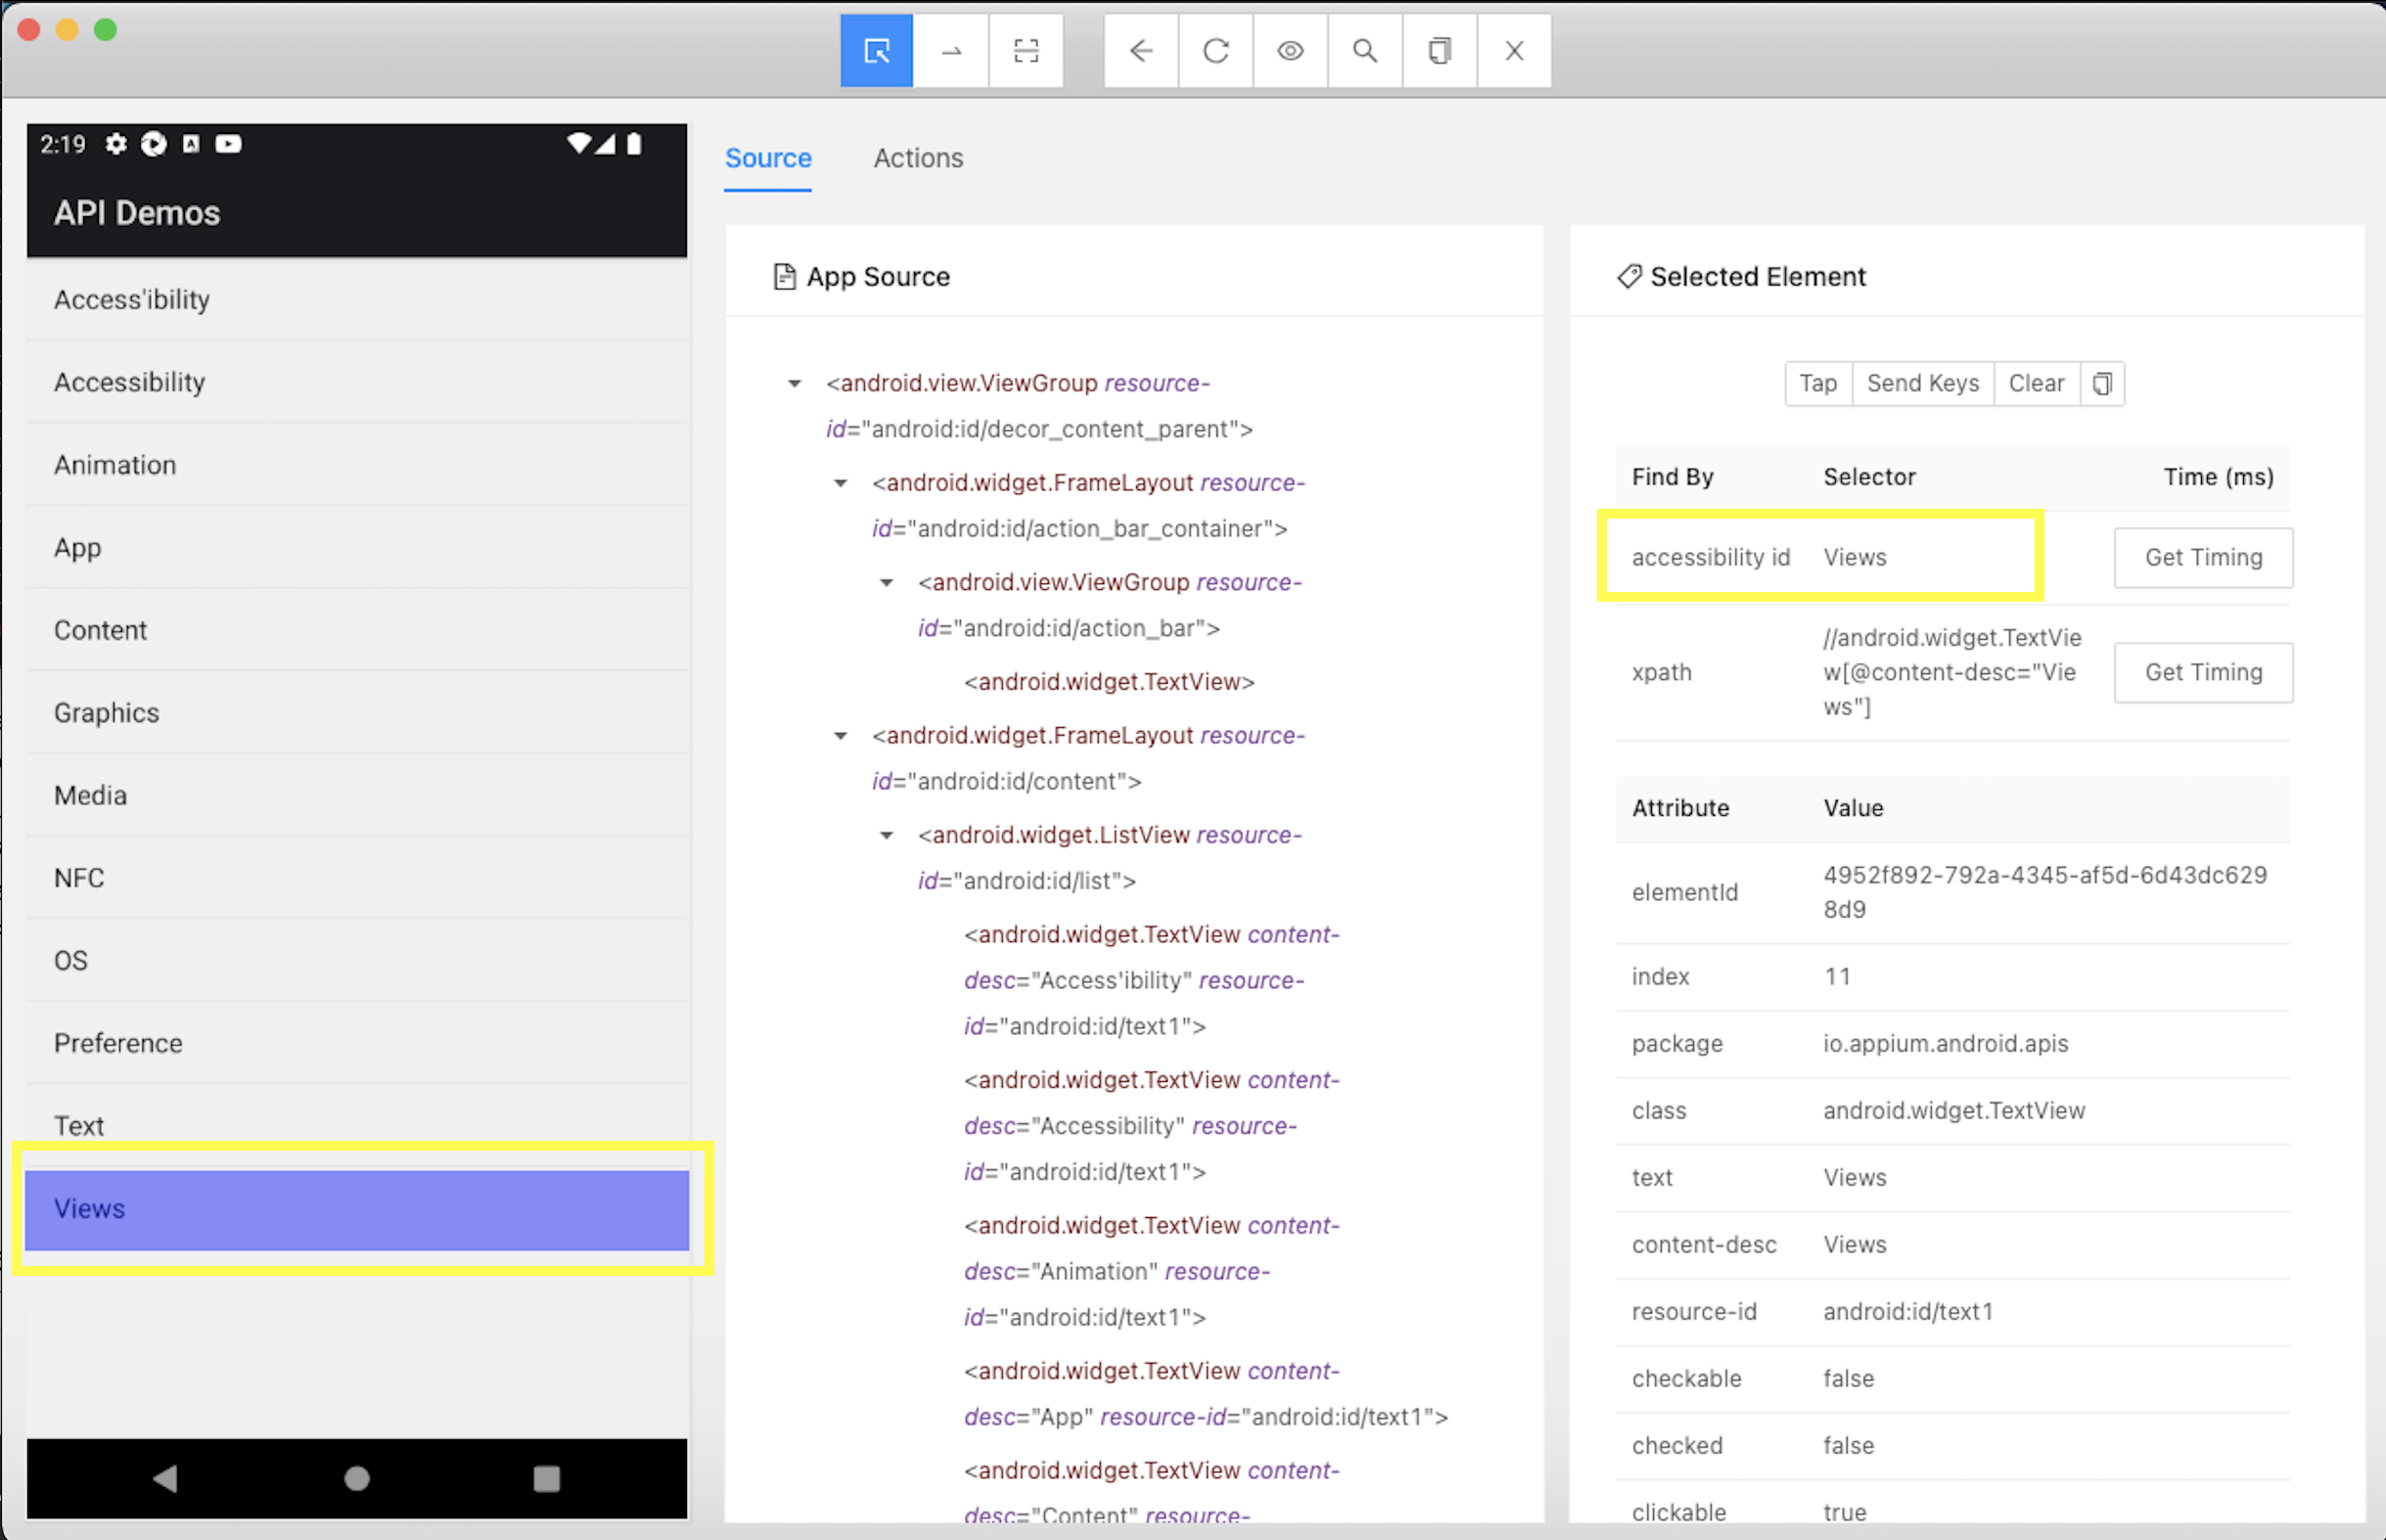Quit session with the X toolbar icon
Viewport: 2386px width, 1540px height.
click(x=1514, y=51)
